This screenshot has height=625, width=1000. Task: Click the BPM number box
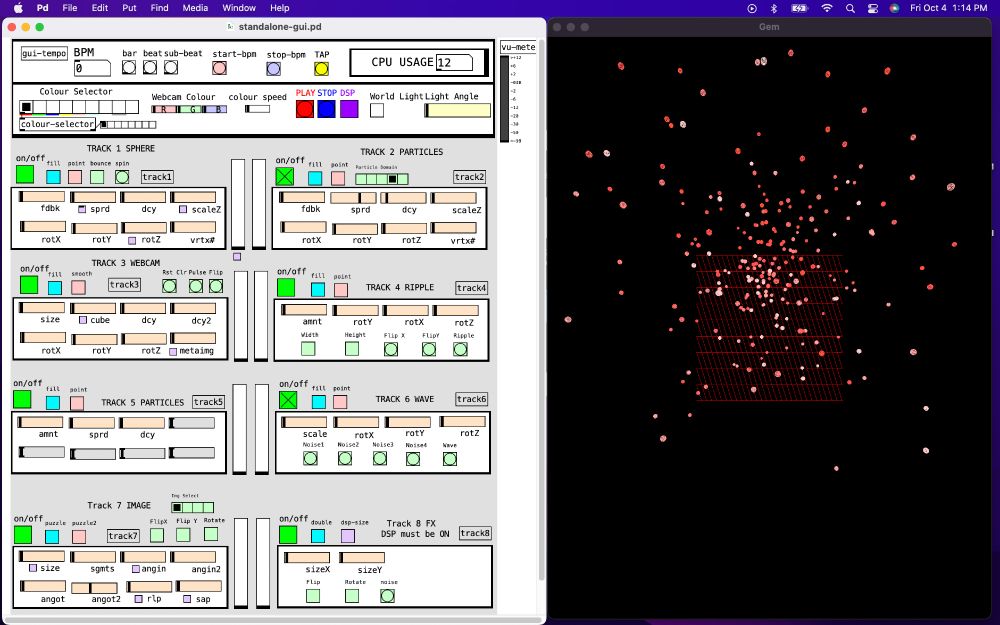(92, 68)
